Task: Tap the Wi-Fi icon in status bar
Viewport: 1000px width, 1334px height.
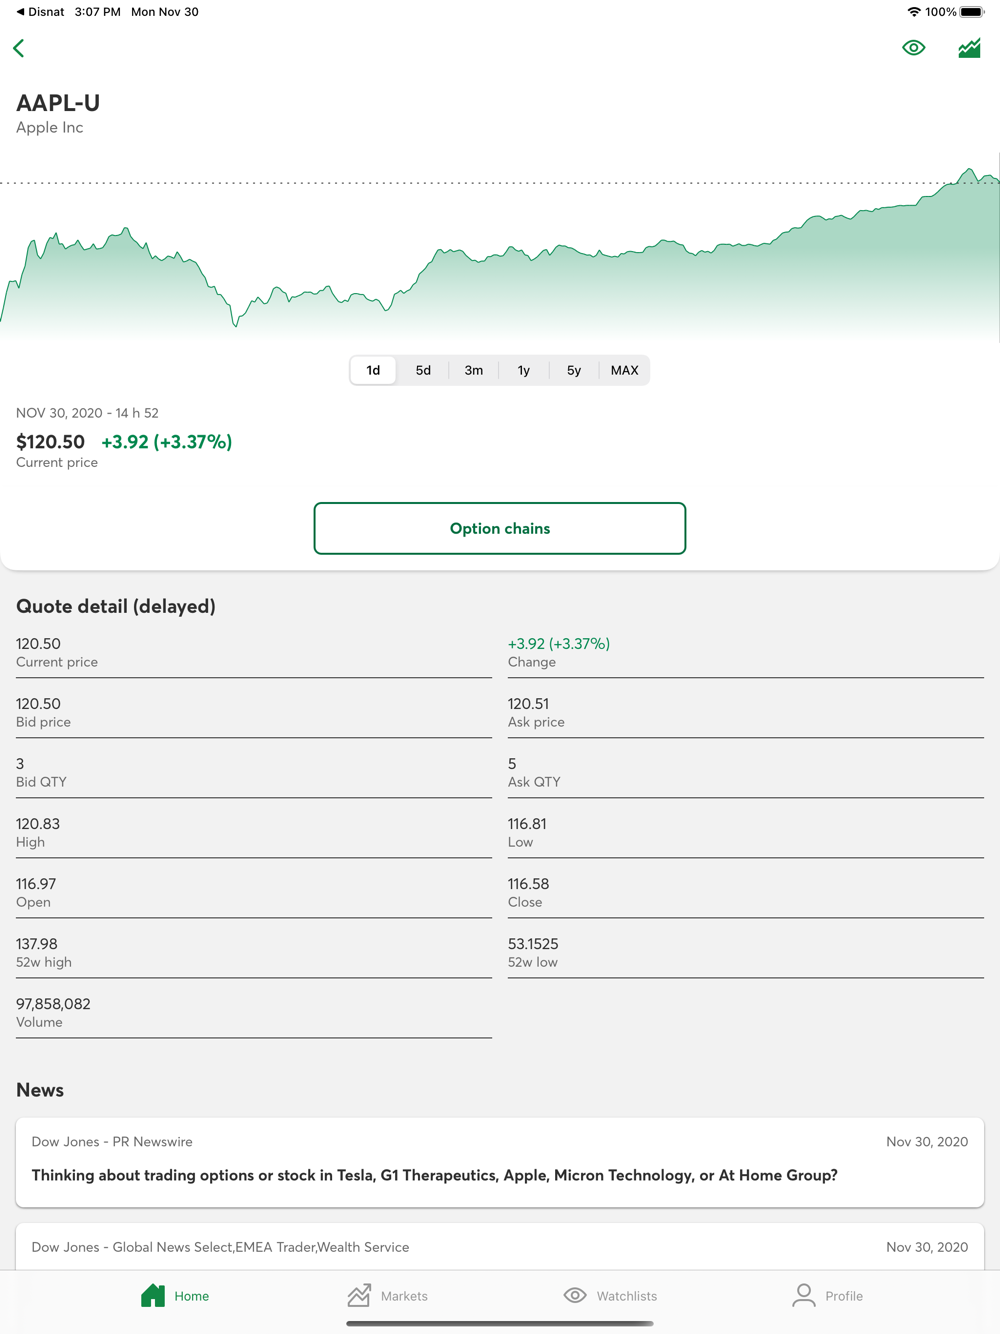Action: (x=914, y=12)
